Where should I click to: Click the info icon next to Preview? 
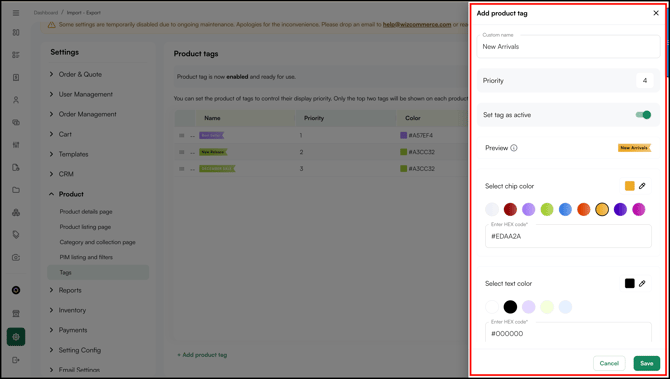514,148
